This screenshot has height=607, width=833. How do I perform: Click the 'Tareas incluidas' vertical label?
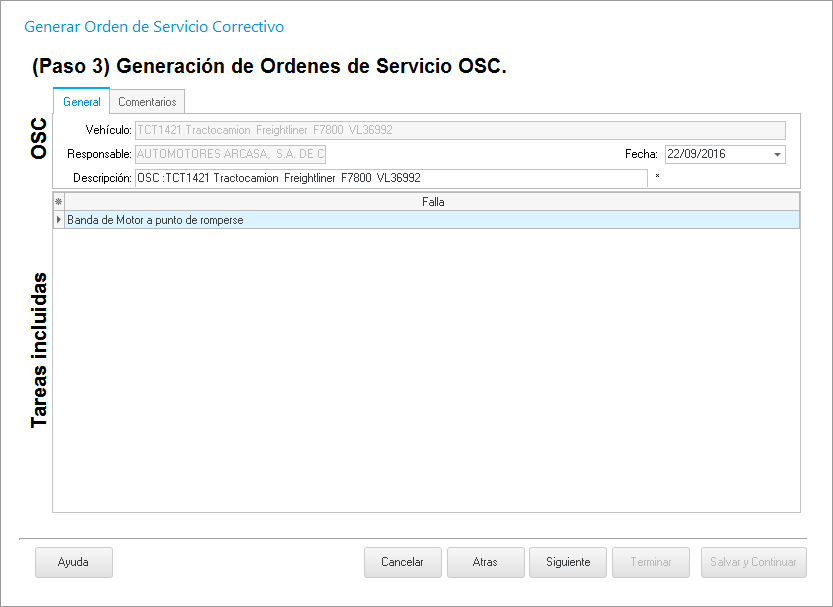coord(39,350)
